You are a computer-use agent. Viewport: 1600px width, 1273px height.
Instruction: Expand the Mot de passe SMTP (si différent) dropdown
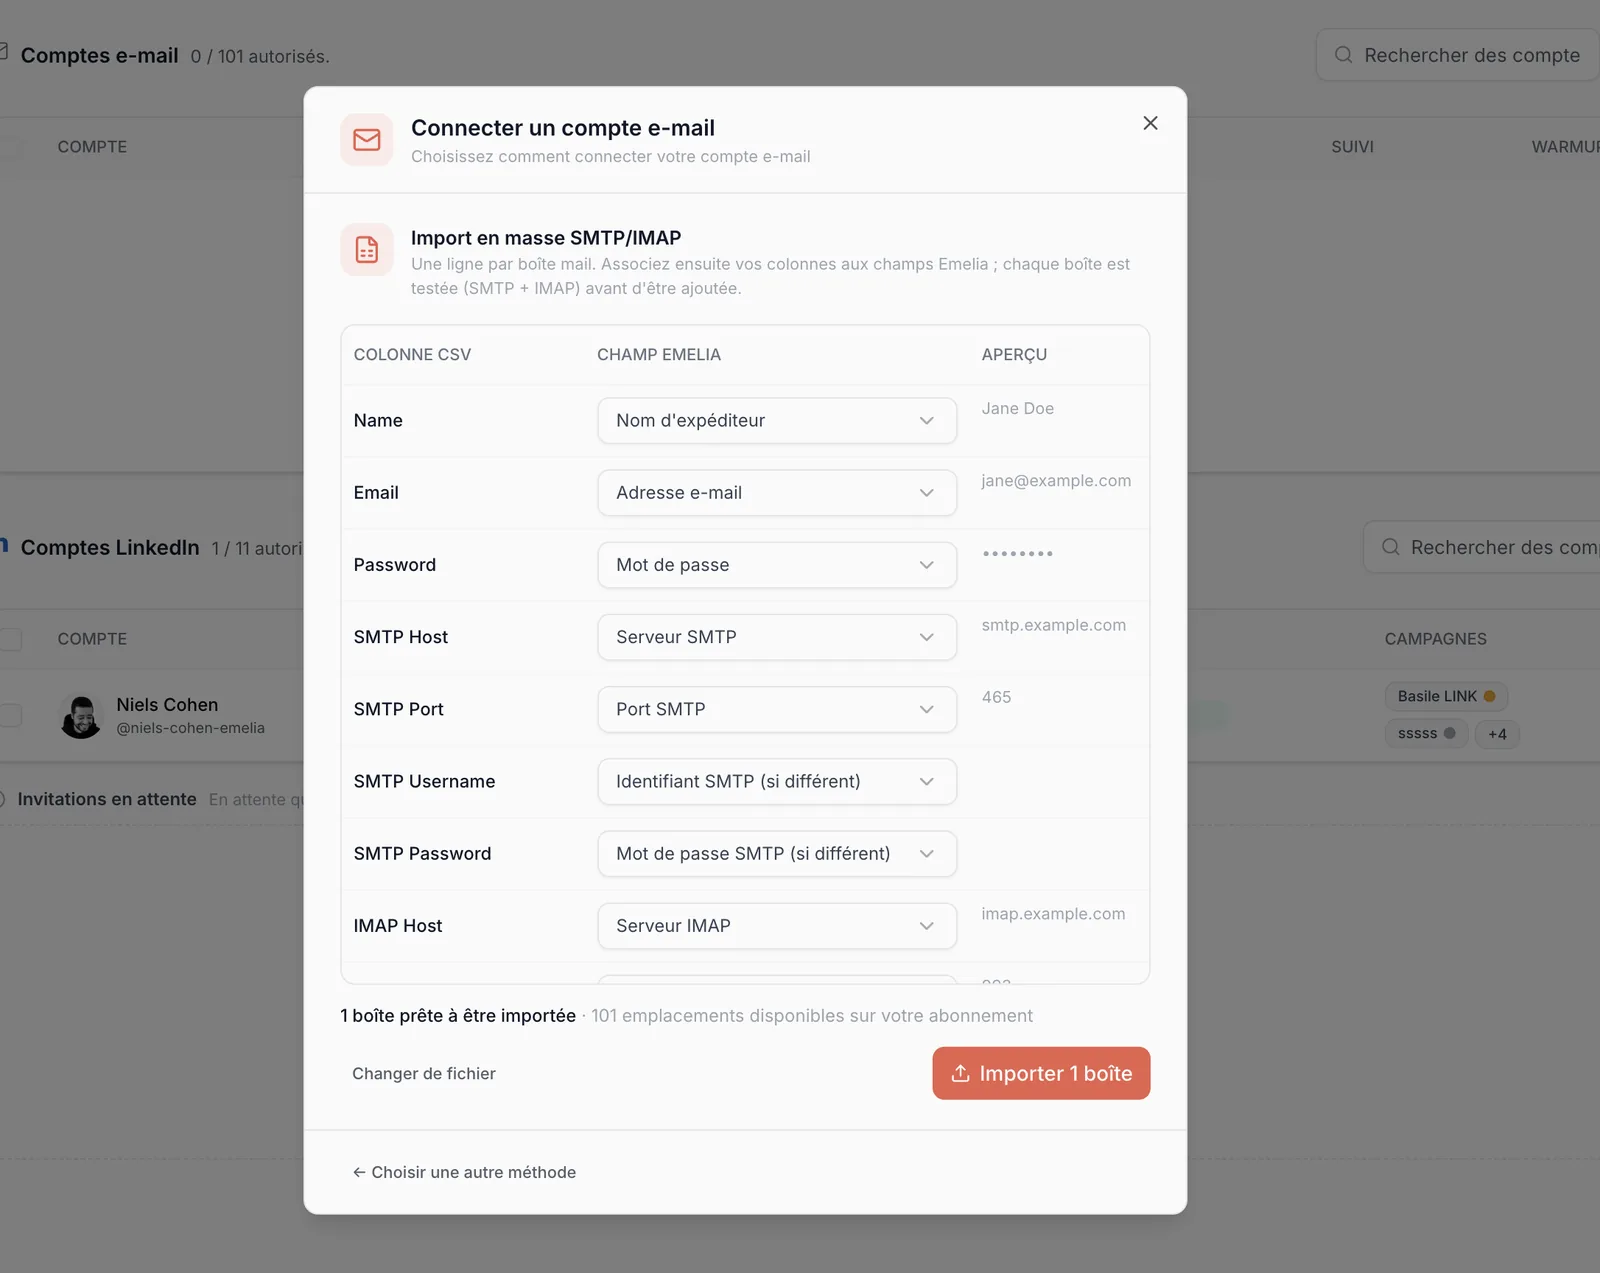(x=777, y=853)
